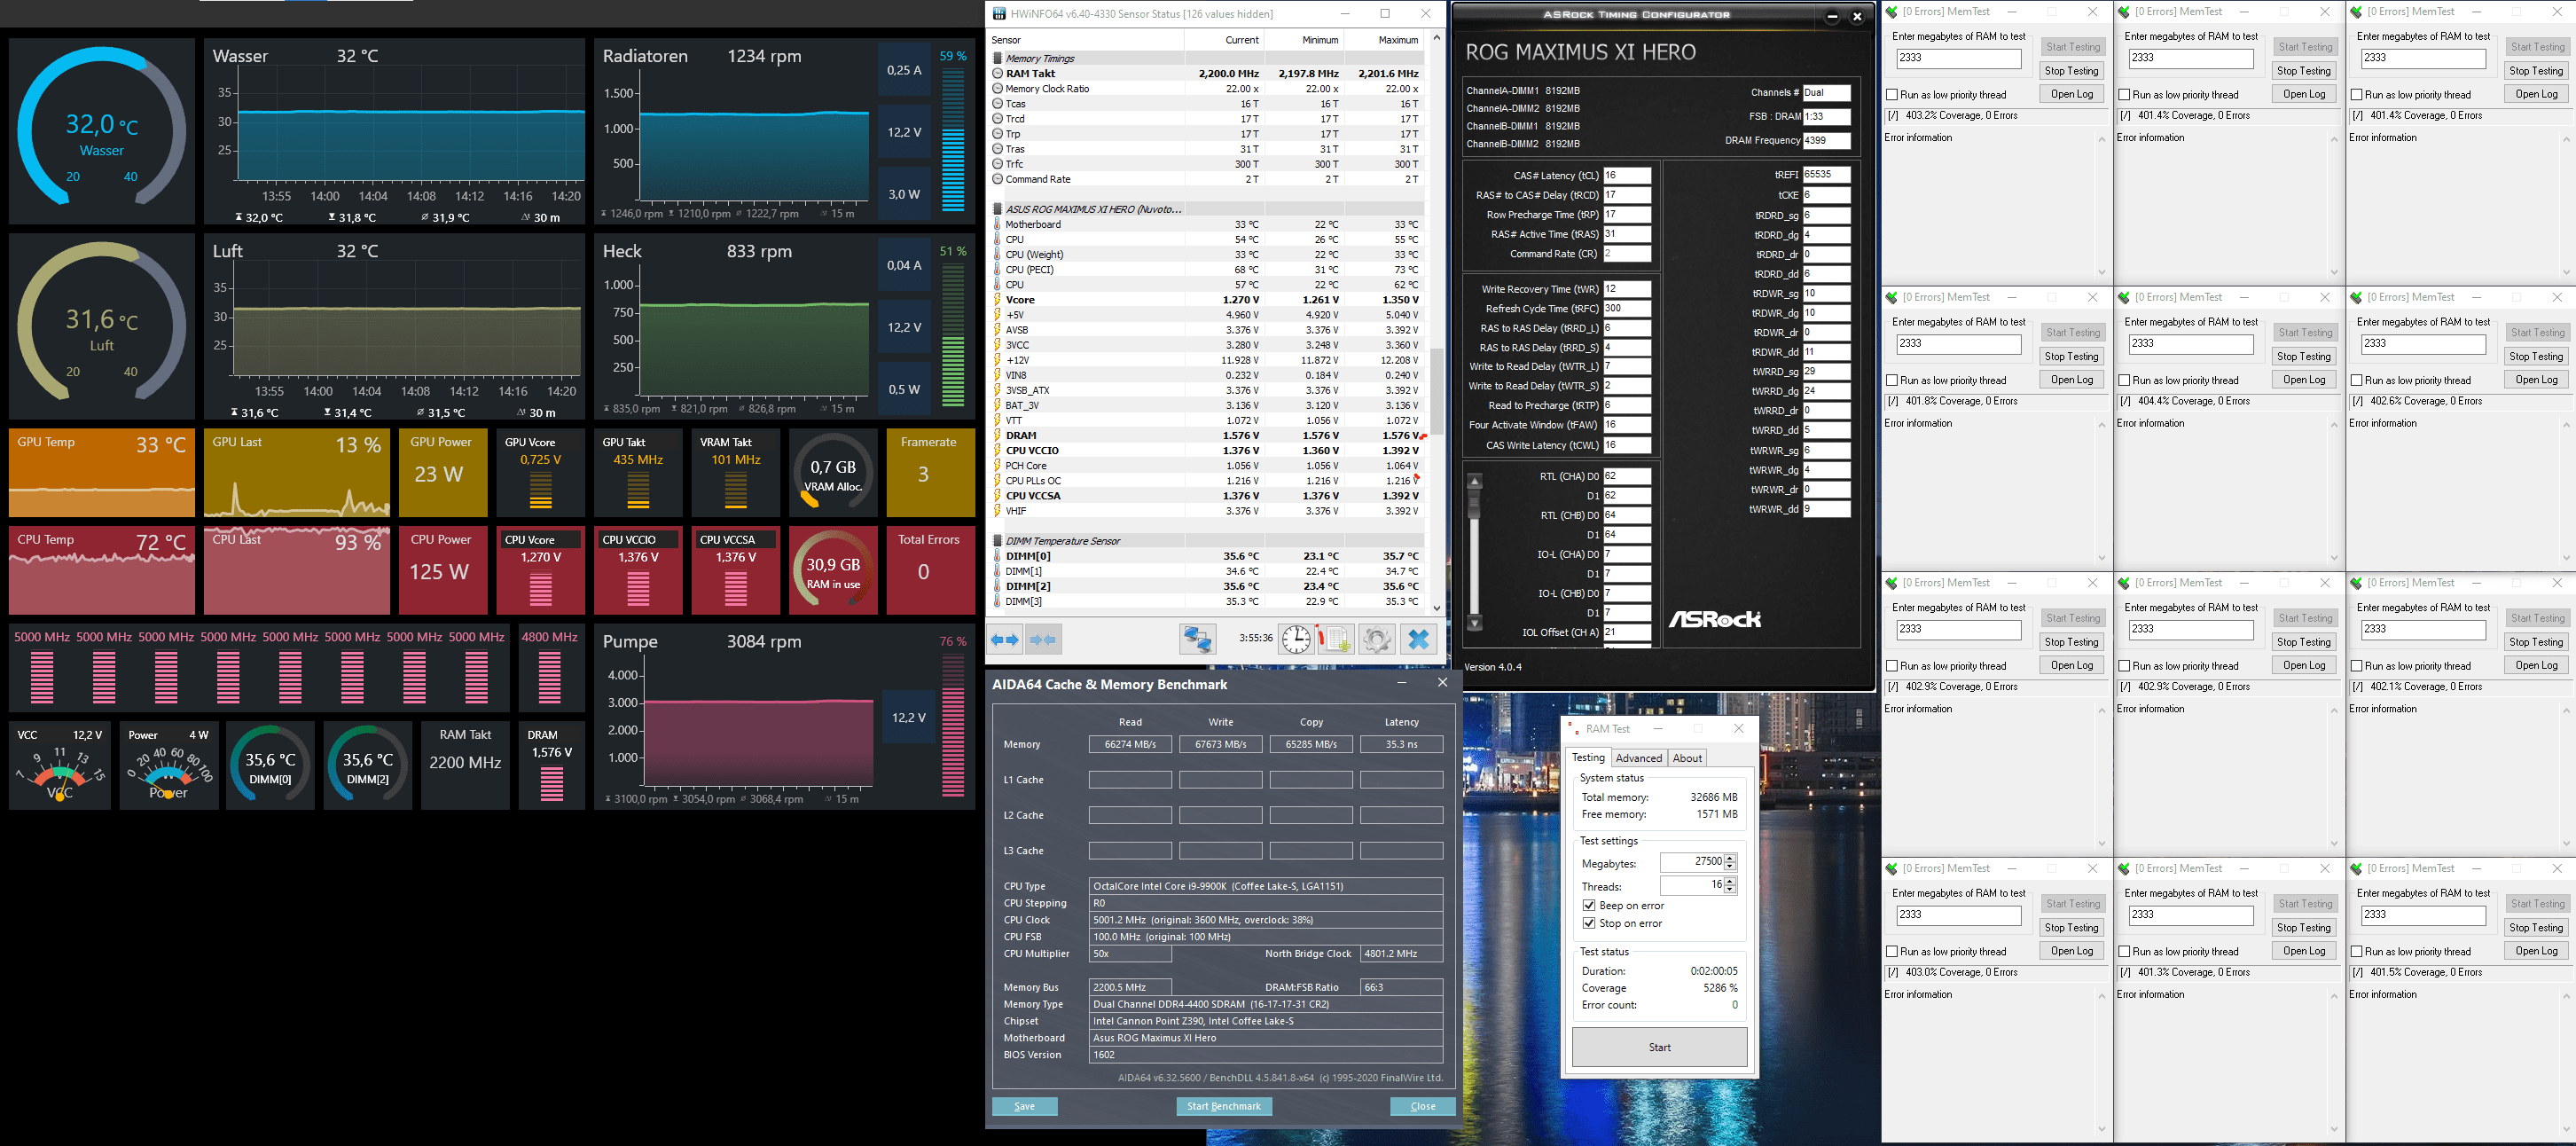This screenshot has width=2576, height=1146.
Task: Click ASRock Timing Configurator minimize icon
Action: [1832, 16]
